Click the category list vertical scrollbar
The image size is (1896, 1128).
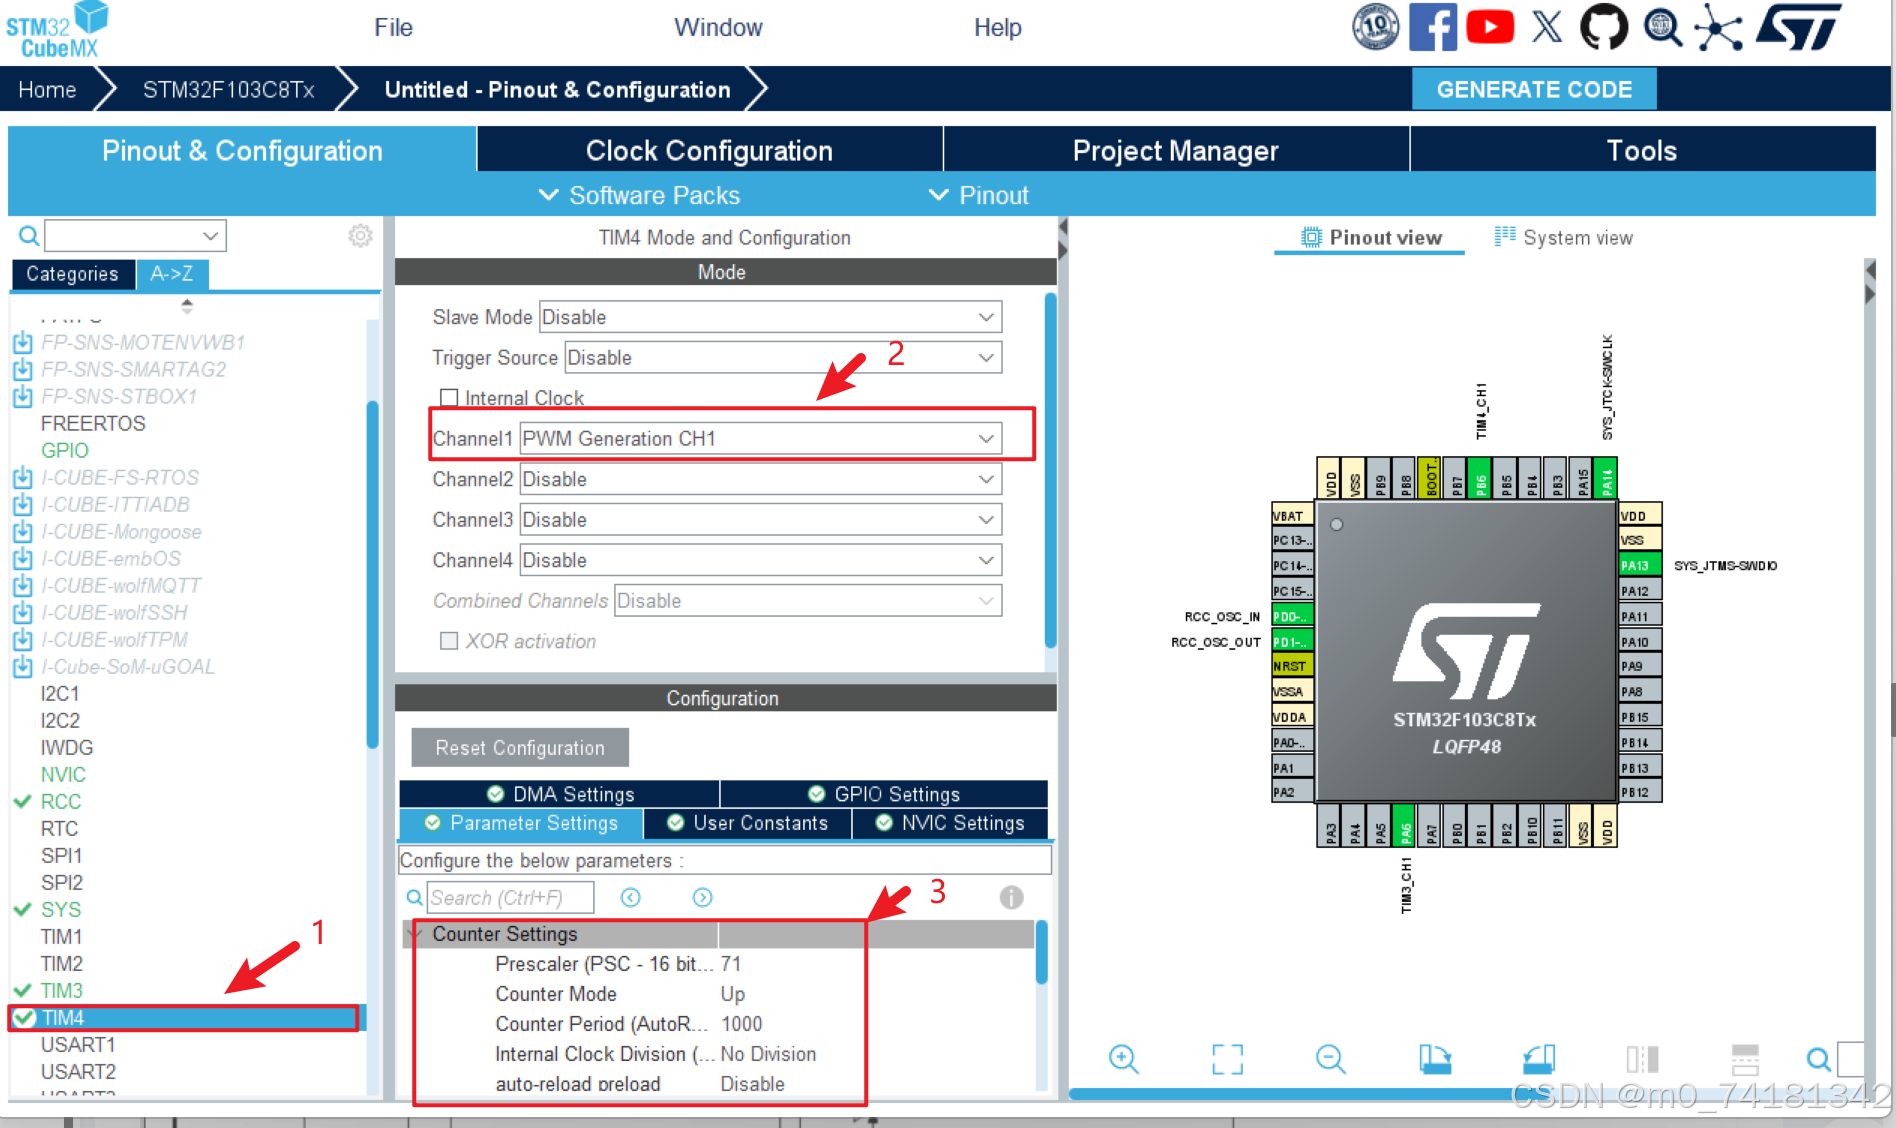coord(372,574)
